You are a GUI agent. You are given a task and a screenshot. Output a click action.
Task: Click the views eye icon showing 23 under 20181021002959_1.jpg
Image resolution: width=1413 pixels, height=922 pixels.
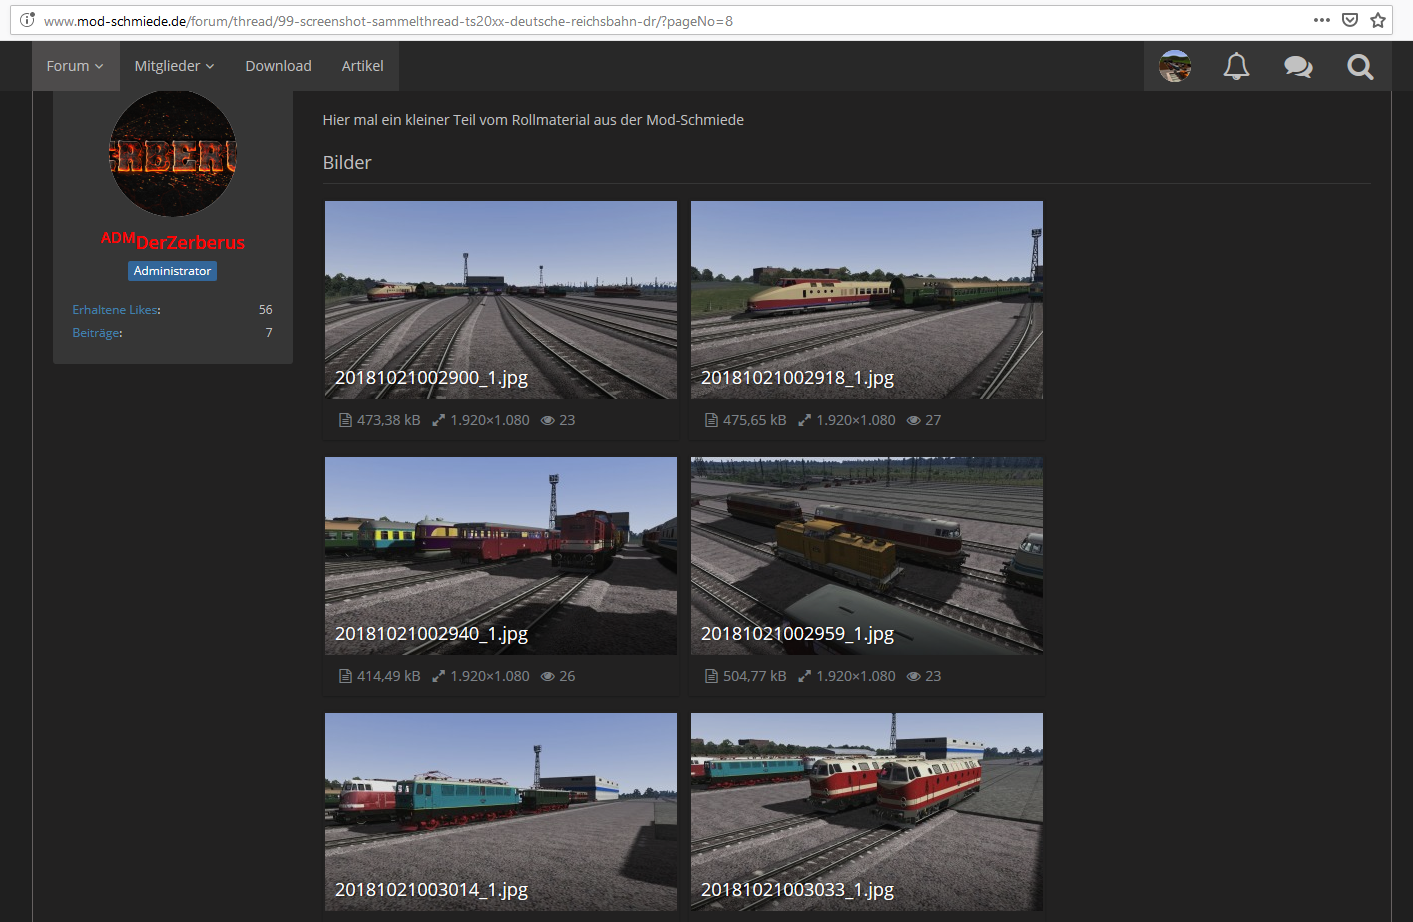click(x=914, y=676)
